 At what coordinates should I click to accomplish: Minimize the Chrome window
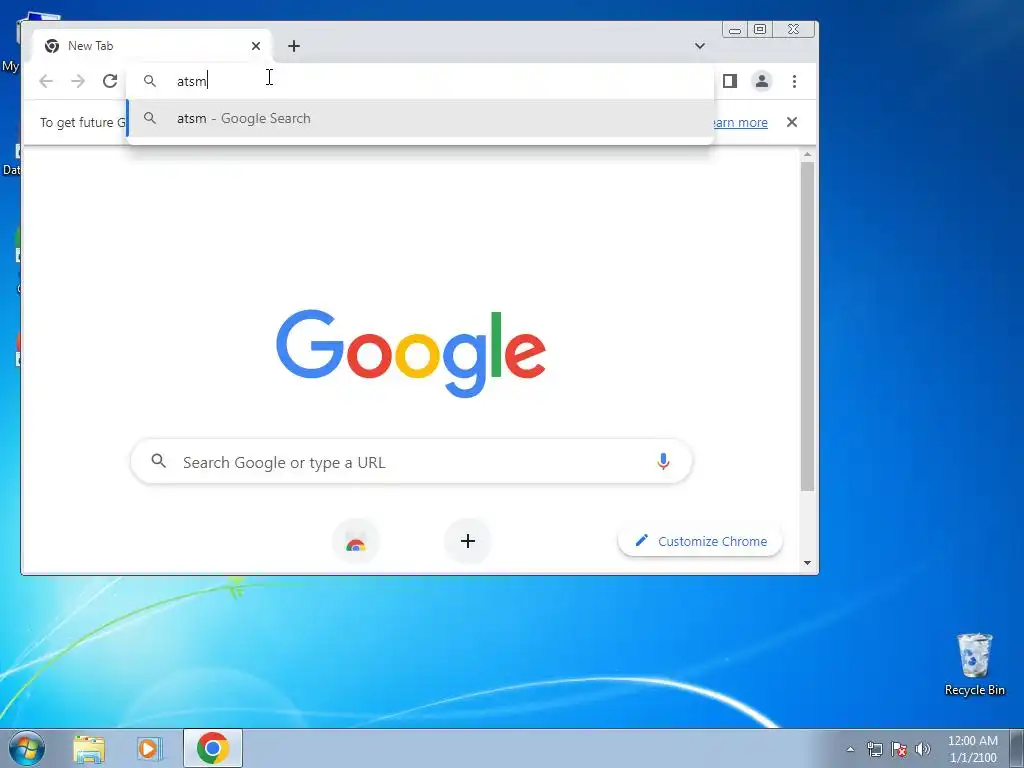point(735,29)
